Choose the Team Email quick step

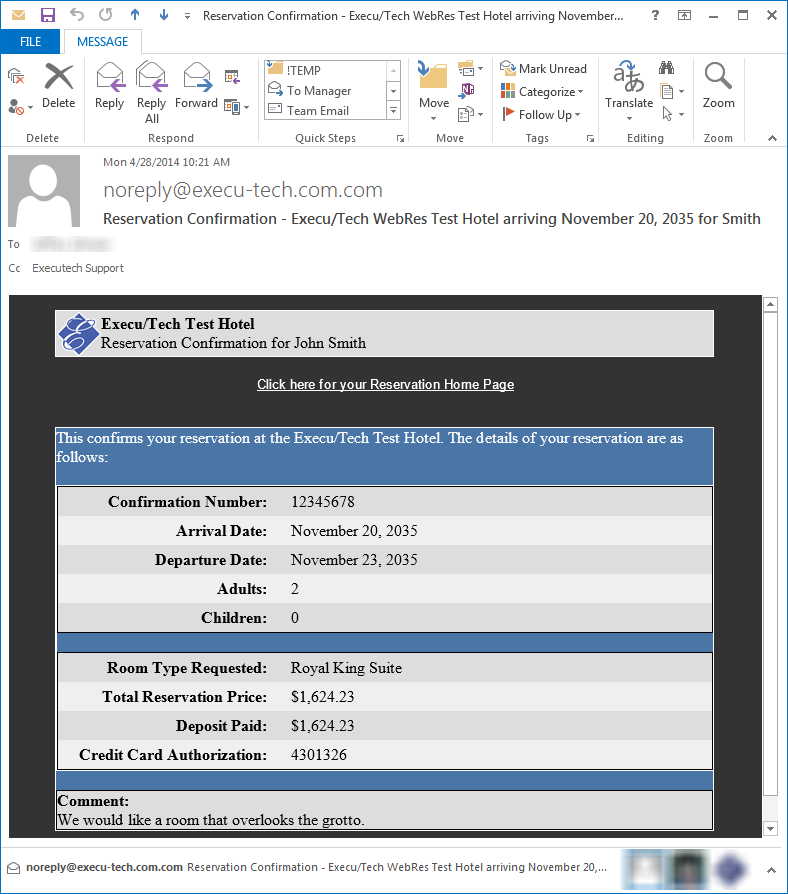coord(326,111)
